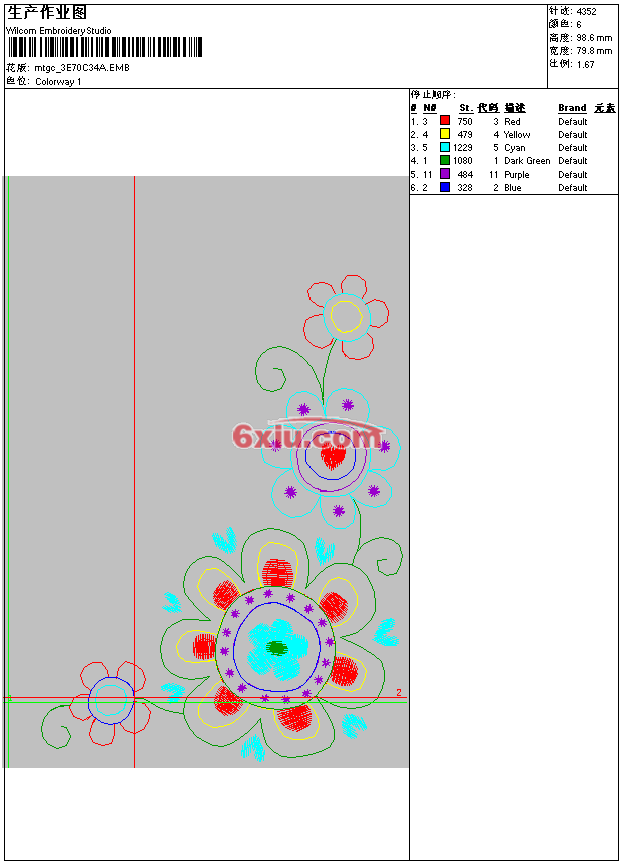This screenshot has width=620, height=861.
Task: Click the 停止顺序 heading
Action: tap(433, 94)
